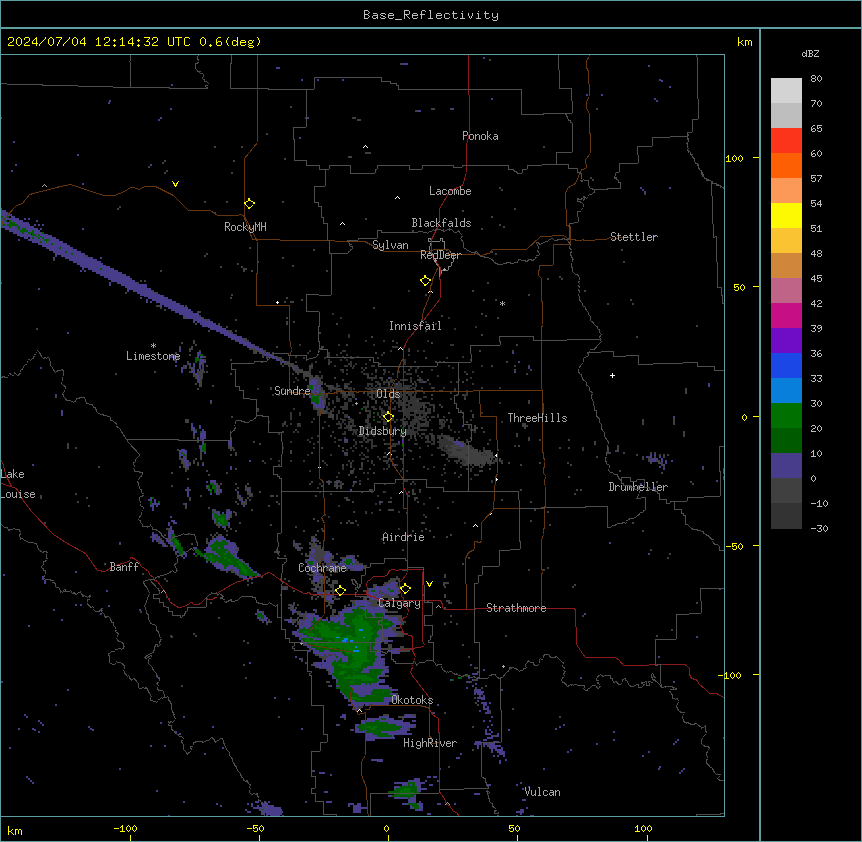Click the Lacombe city label

[450, 191]
